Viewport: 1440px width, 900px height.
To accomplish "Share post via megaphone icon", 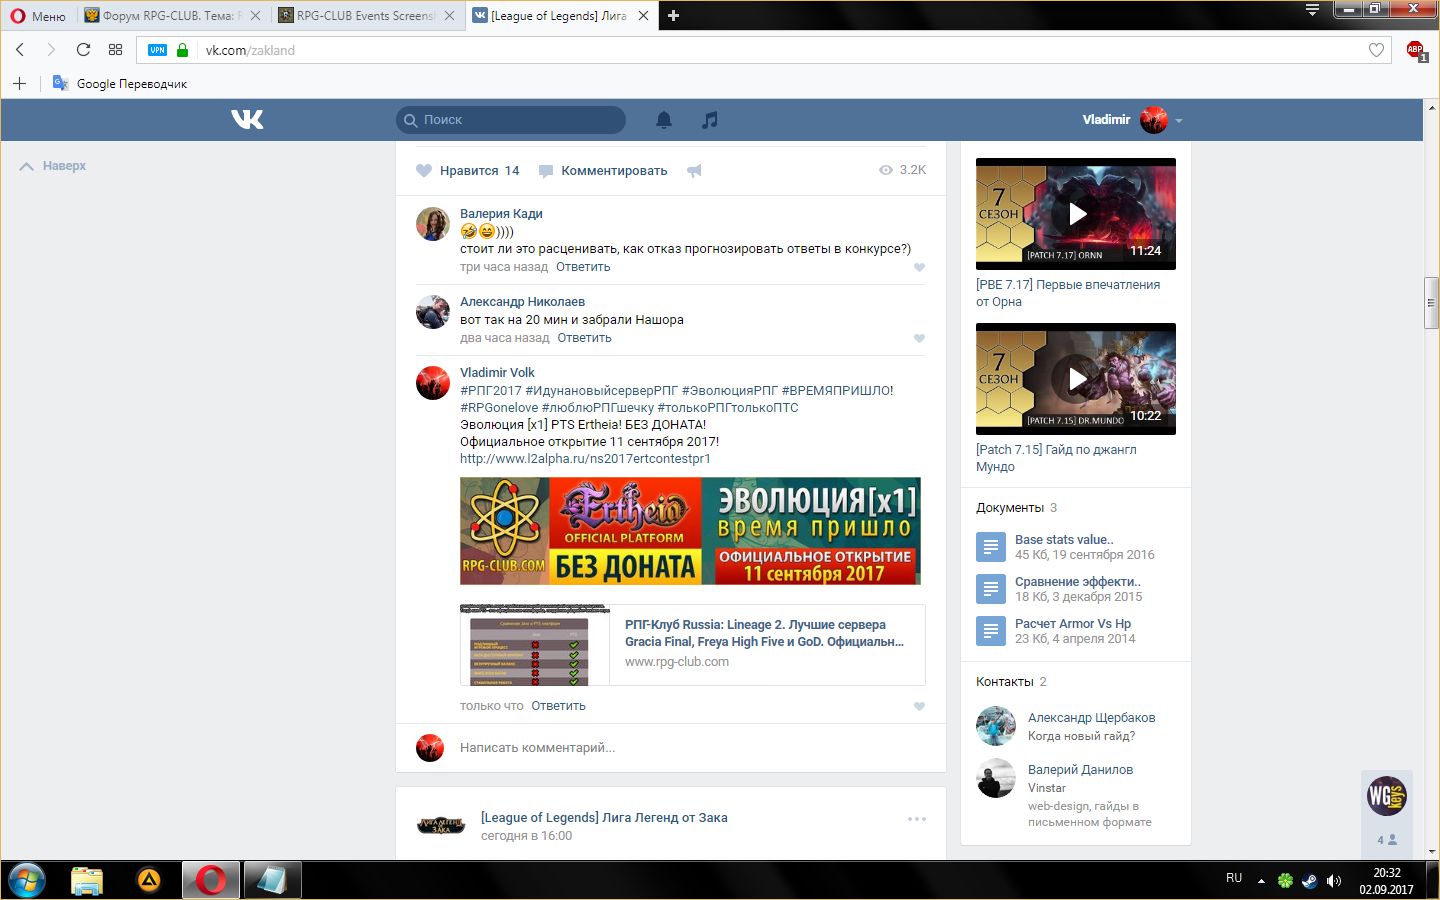I will click(694, 171).
